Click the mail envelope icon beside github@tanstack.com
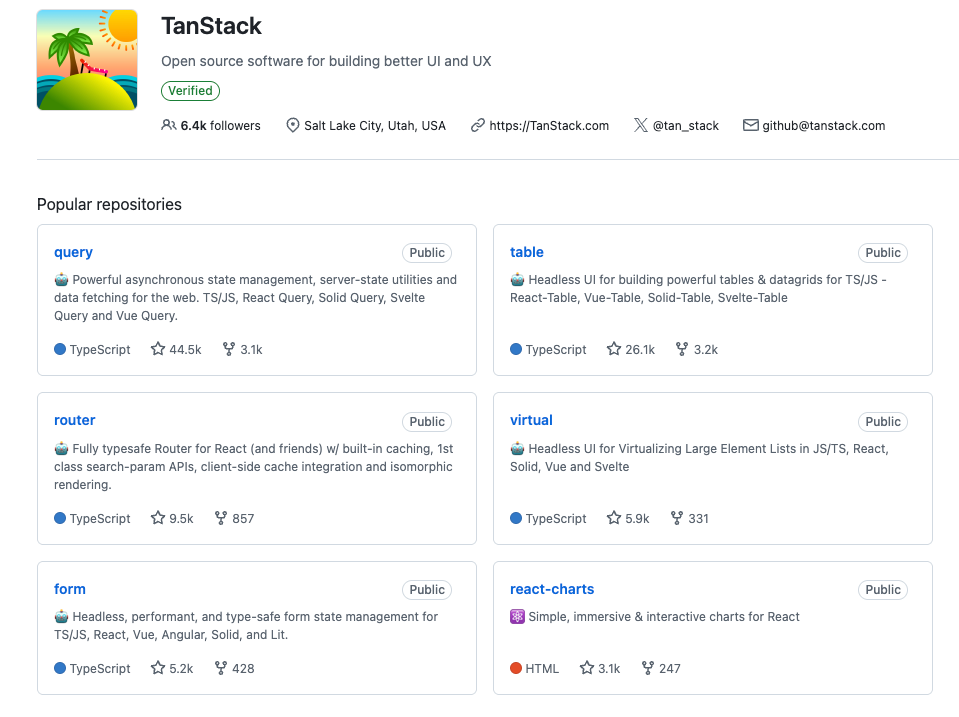 [x=750, y=125]
